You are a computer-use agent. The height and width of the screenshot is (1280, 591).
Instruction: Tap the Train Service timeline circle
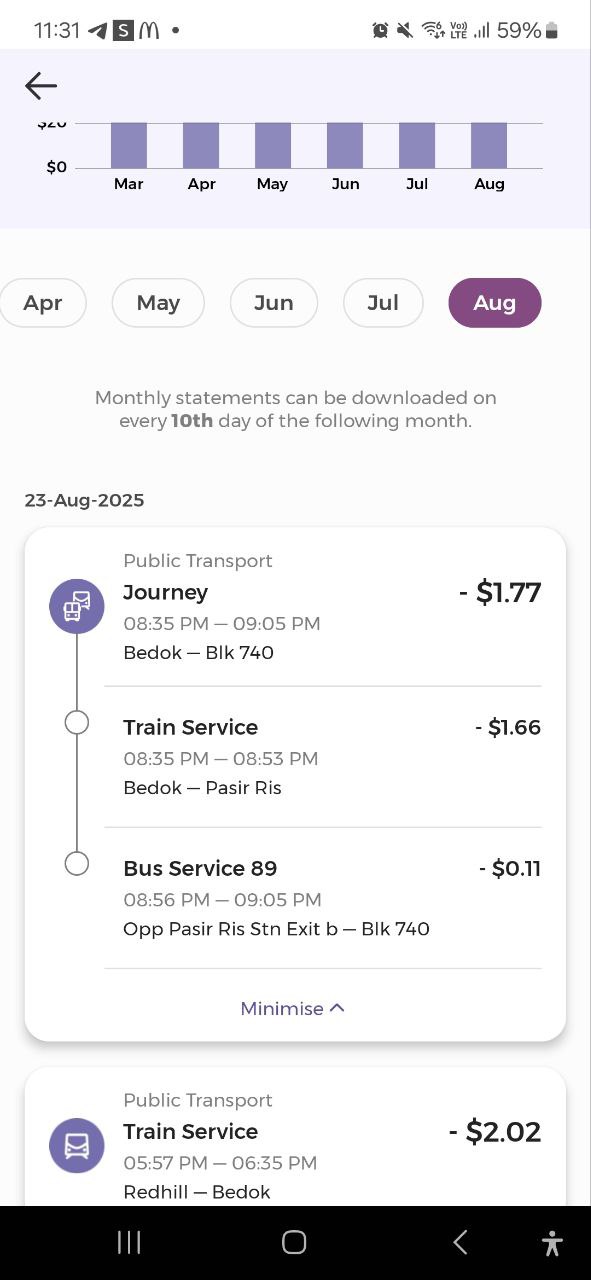point(77,722)
